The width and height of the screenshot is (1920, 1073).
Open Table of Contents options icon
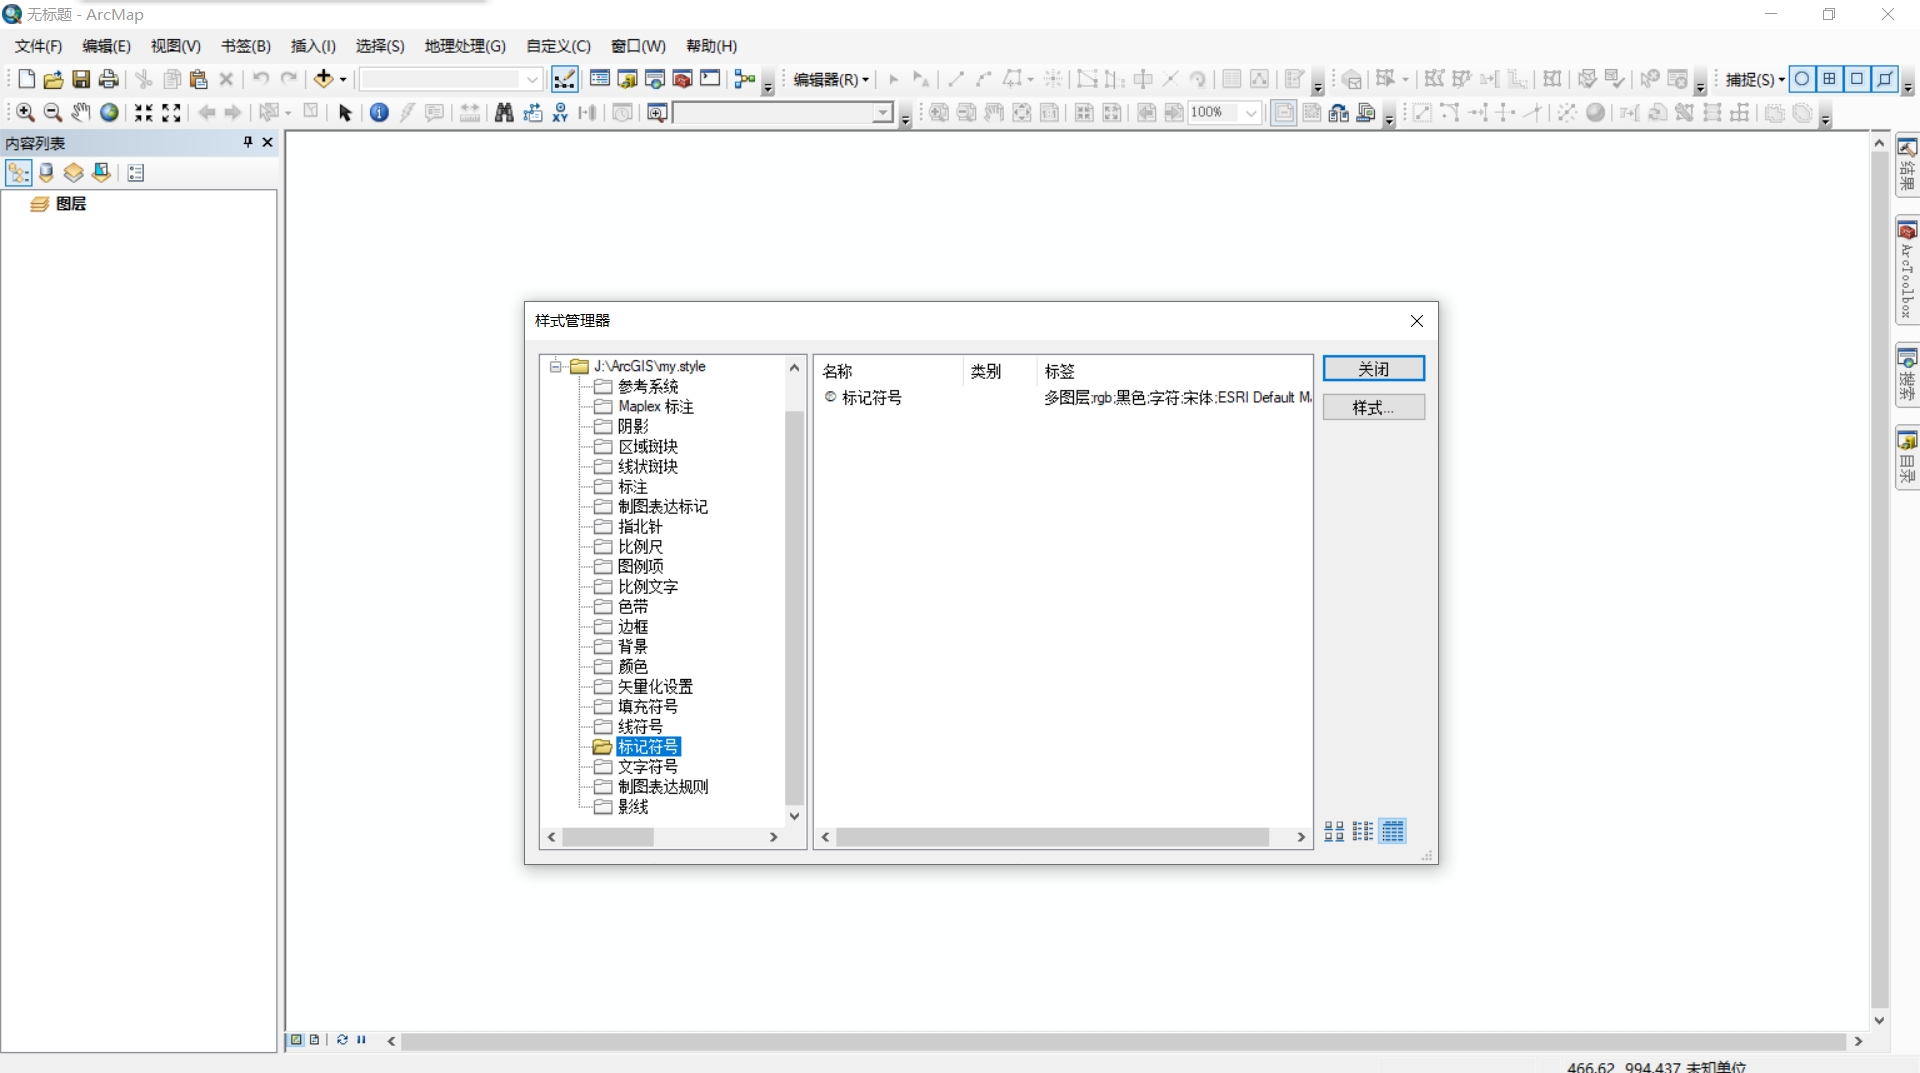point(136,173)
